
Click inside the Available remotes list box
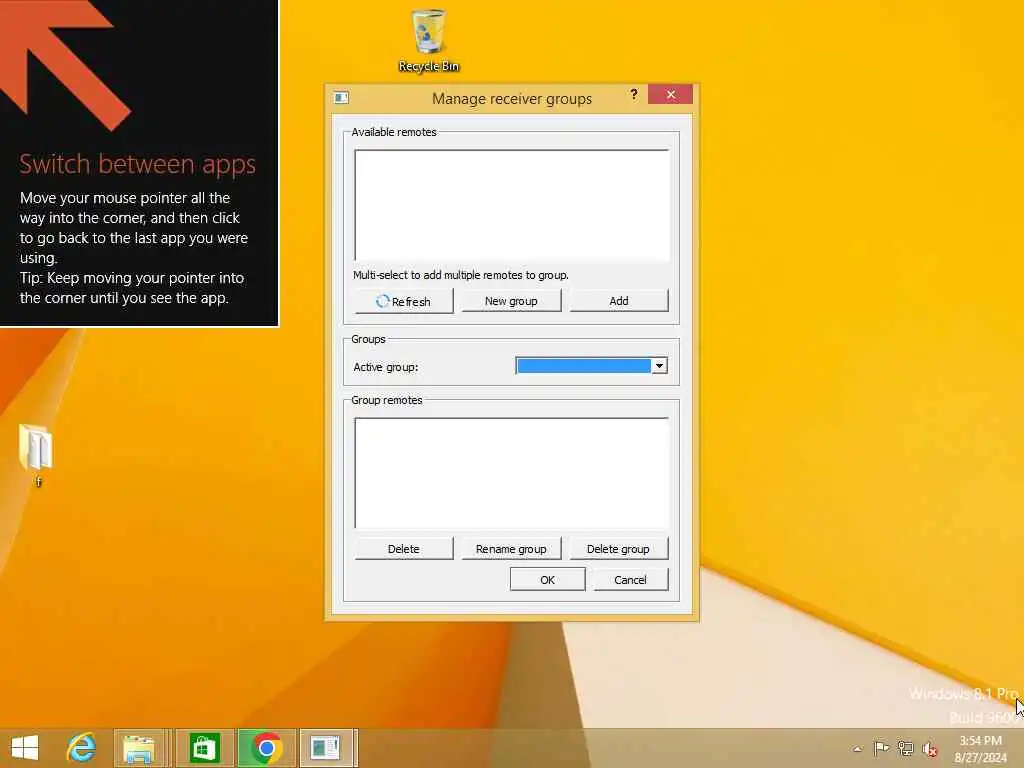click(512, 206)
